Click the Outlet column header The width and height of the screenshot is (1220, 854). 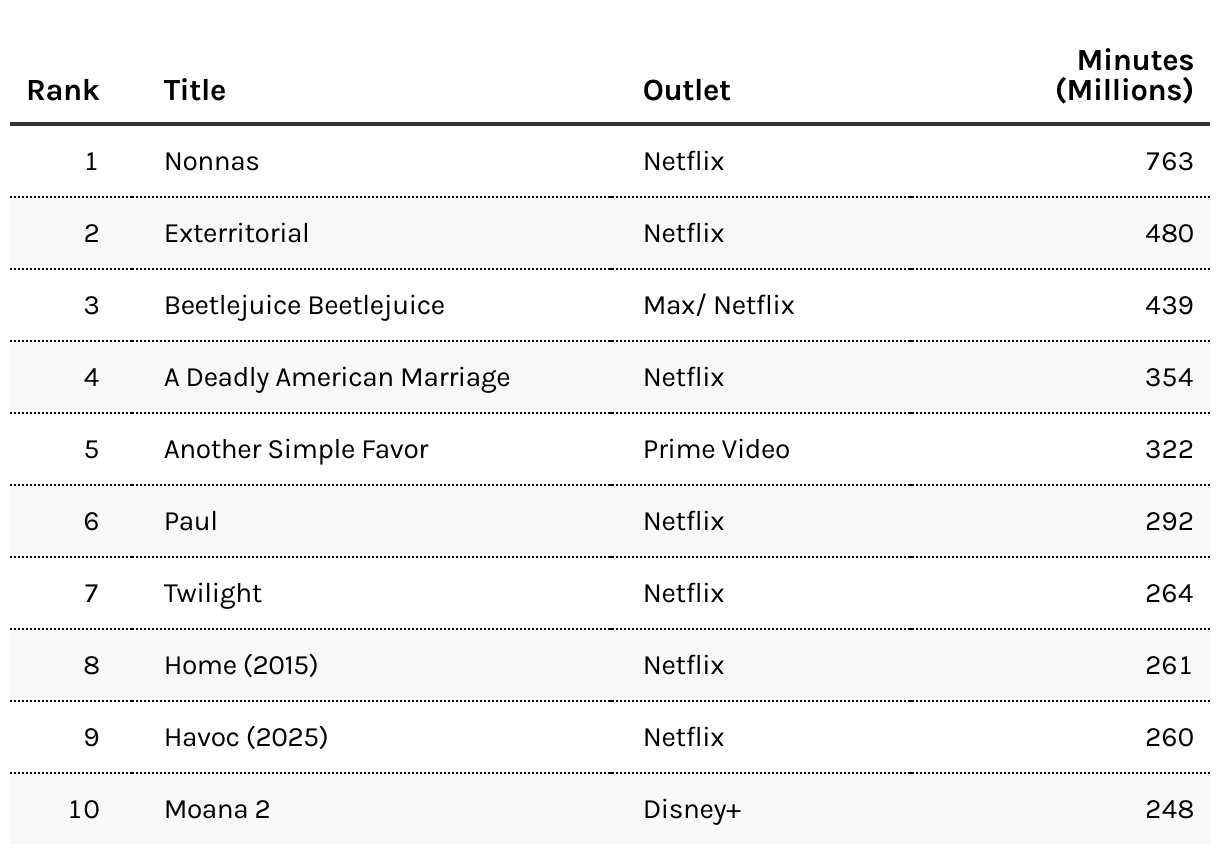pyautogui.click(x=686, y=90)
